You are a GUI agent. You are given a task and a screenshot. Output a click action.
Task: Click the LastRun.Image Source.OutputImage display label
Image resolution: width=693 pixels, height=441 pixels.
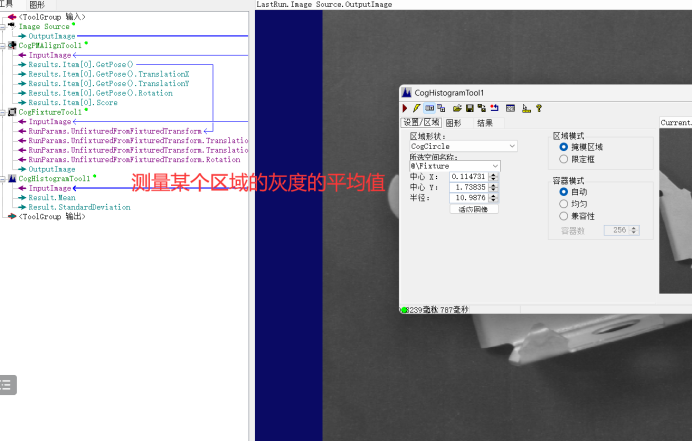pyautogui.click(x=324, y=4)
